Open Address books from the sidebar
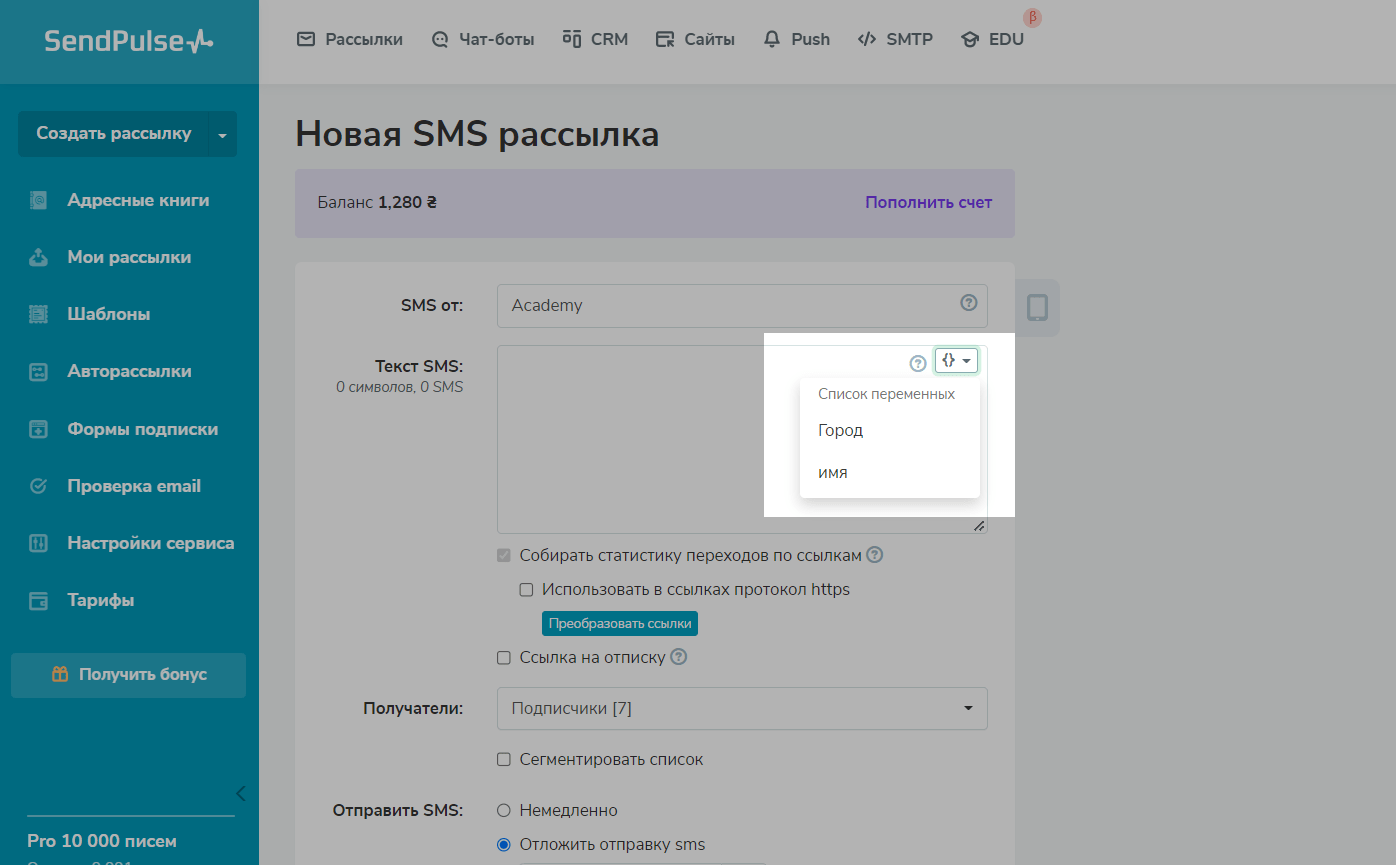The height and width of the screenshot is (865, 1396). click(138, 200)
